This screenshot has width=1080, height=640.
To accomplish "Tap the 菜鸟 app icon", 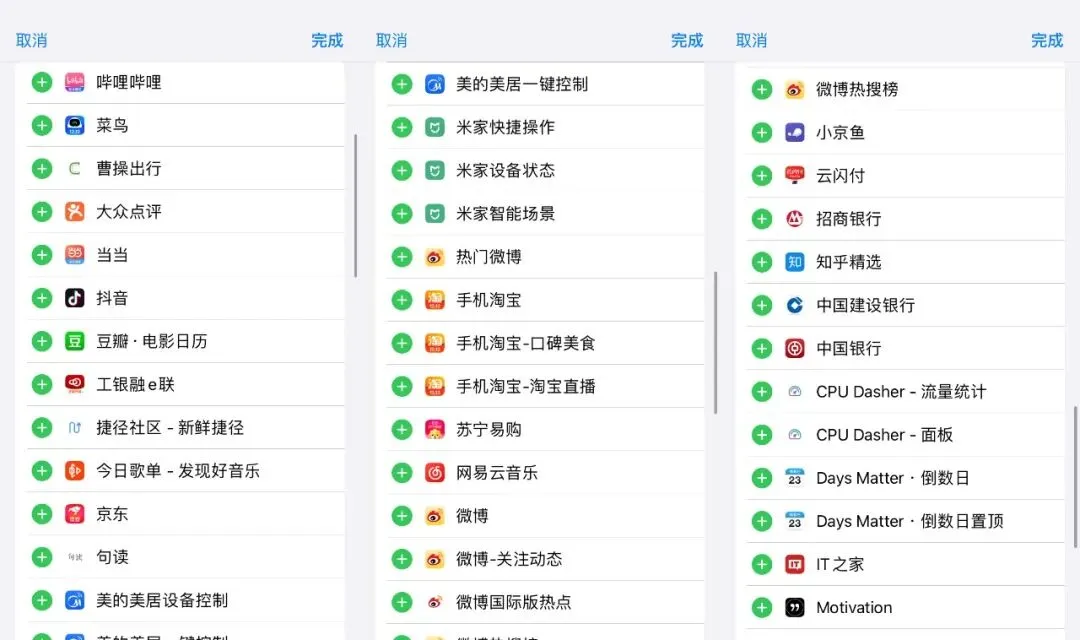I will (x=74, y=125).
